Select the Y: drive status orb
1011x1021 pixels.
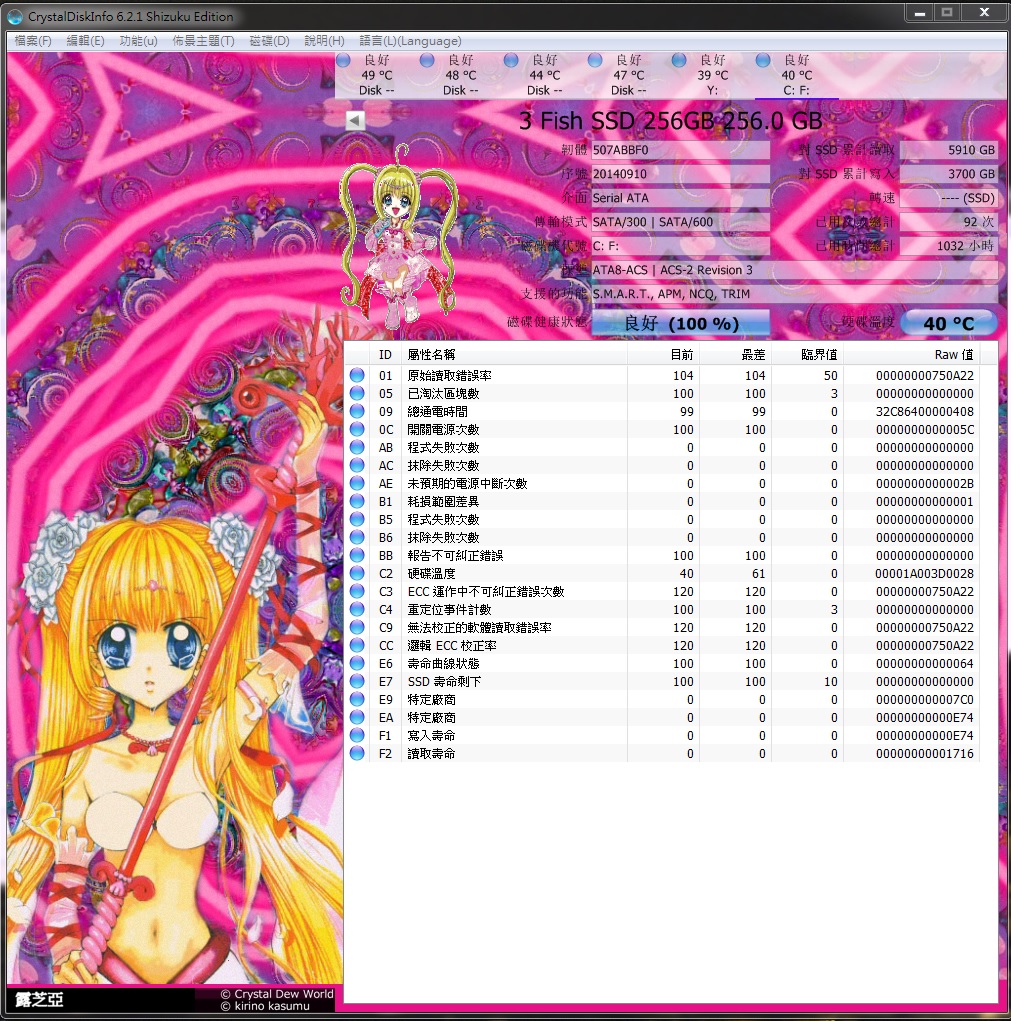pos(679,61)
